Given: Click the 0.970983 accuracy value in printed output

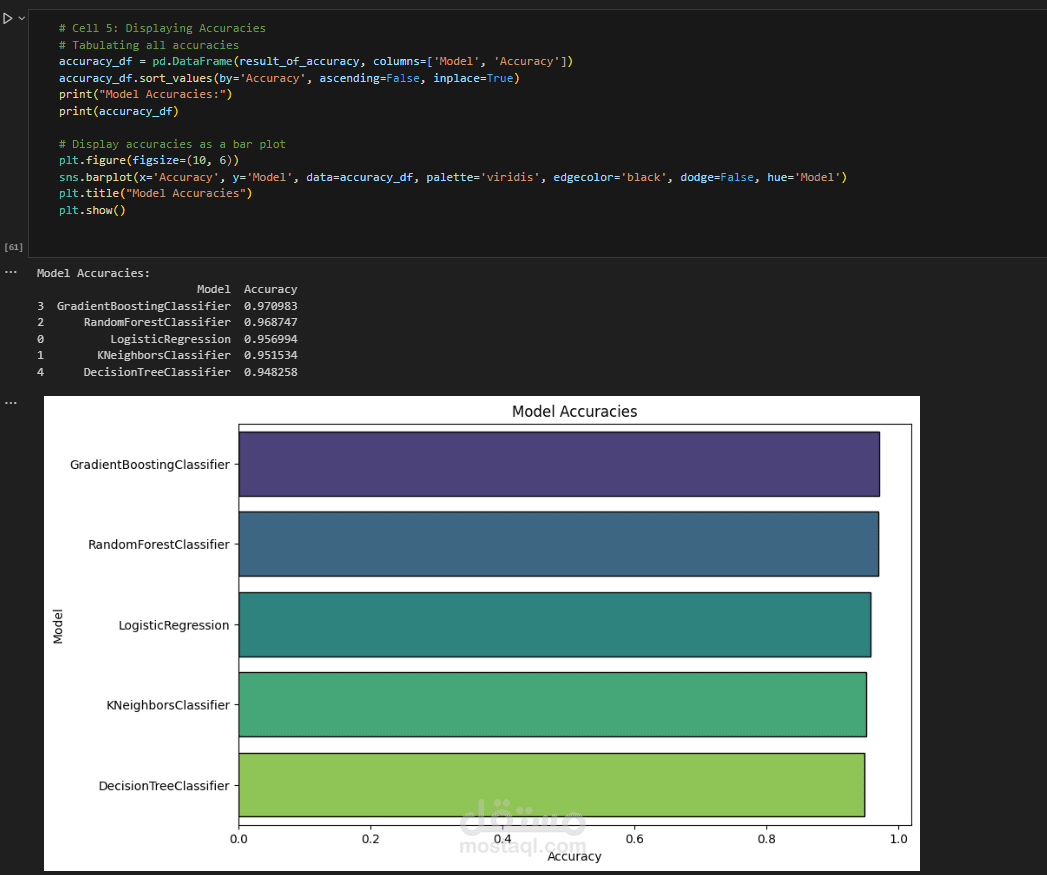Looking at the screenshot, I should (270, 306).
